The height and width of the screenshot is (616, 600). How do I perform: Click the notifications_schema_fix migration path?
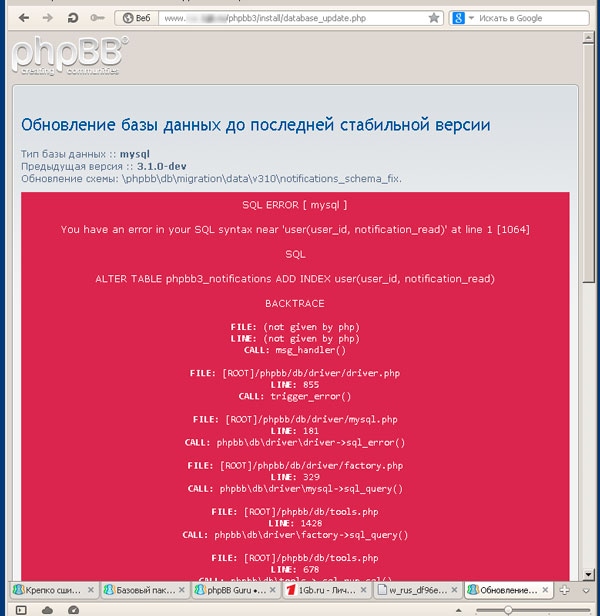tap(262, 179)
